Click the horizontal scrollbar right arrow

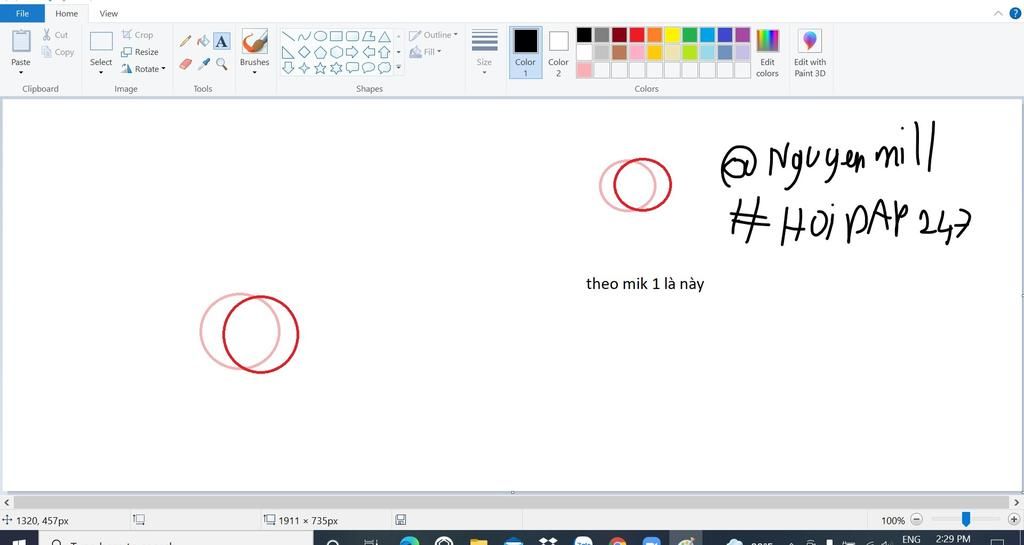[x=1016, y=502]
